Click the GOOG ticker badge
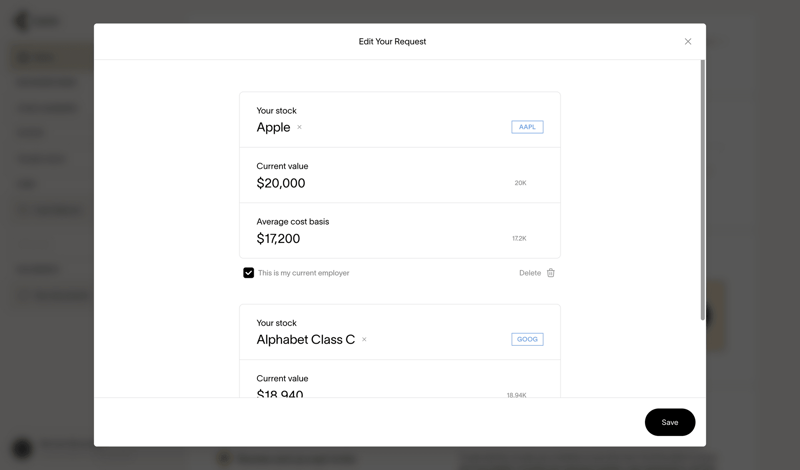Screen dimensions: 800x470 click(x=527, y=339)
